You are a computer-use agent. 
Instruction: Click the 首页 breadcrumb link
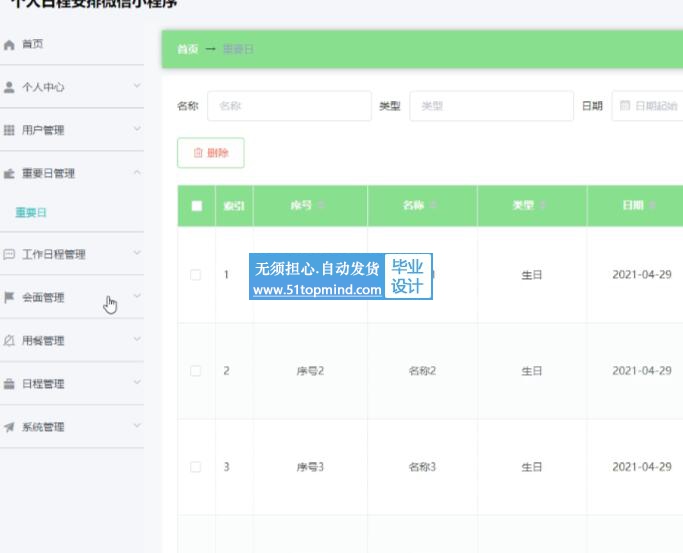point(187,49)
